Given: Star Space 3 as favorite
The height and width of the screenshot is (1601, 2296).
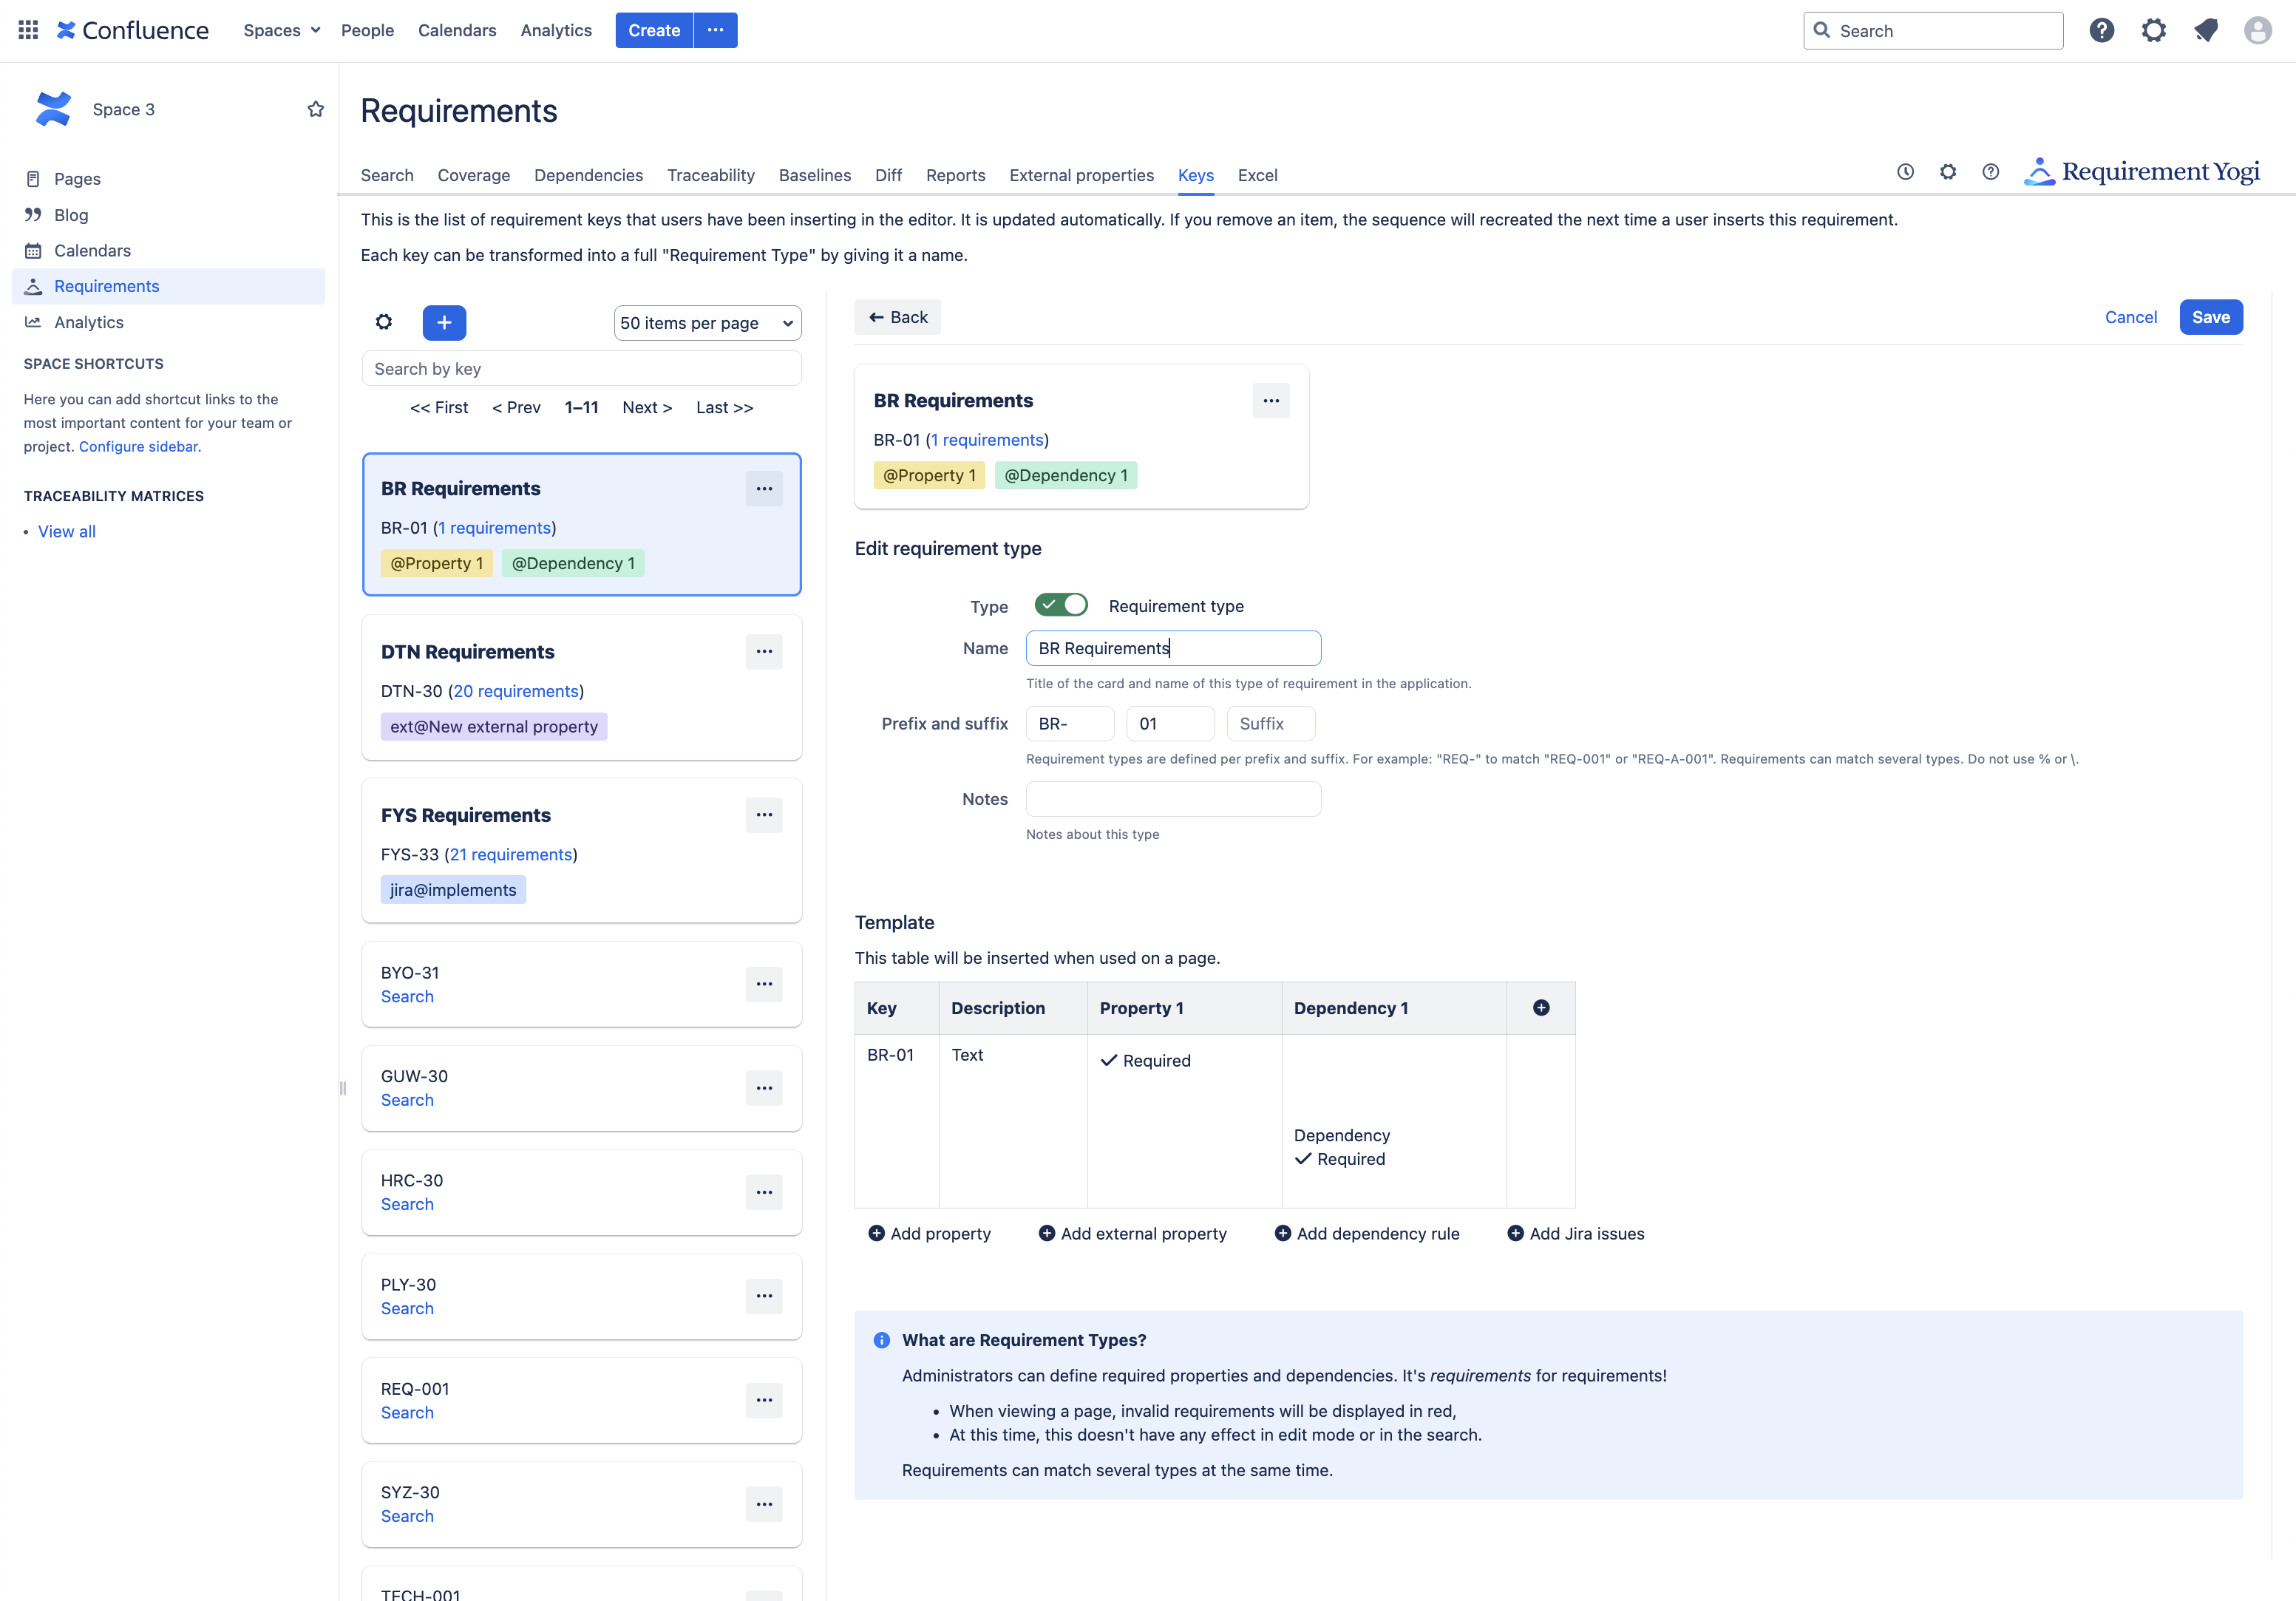Looking at the screenshot, I should 315,109.
